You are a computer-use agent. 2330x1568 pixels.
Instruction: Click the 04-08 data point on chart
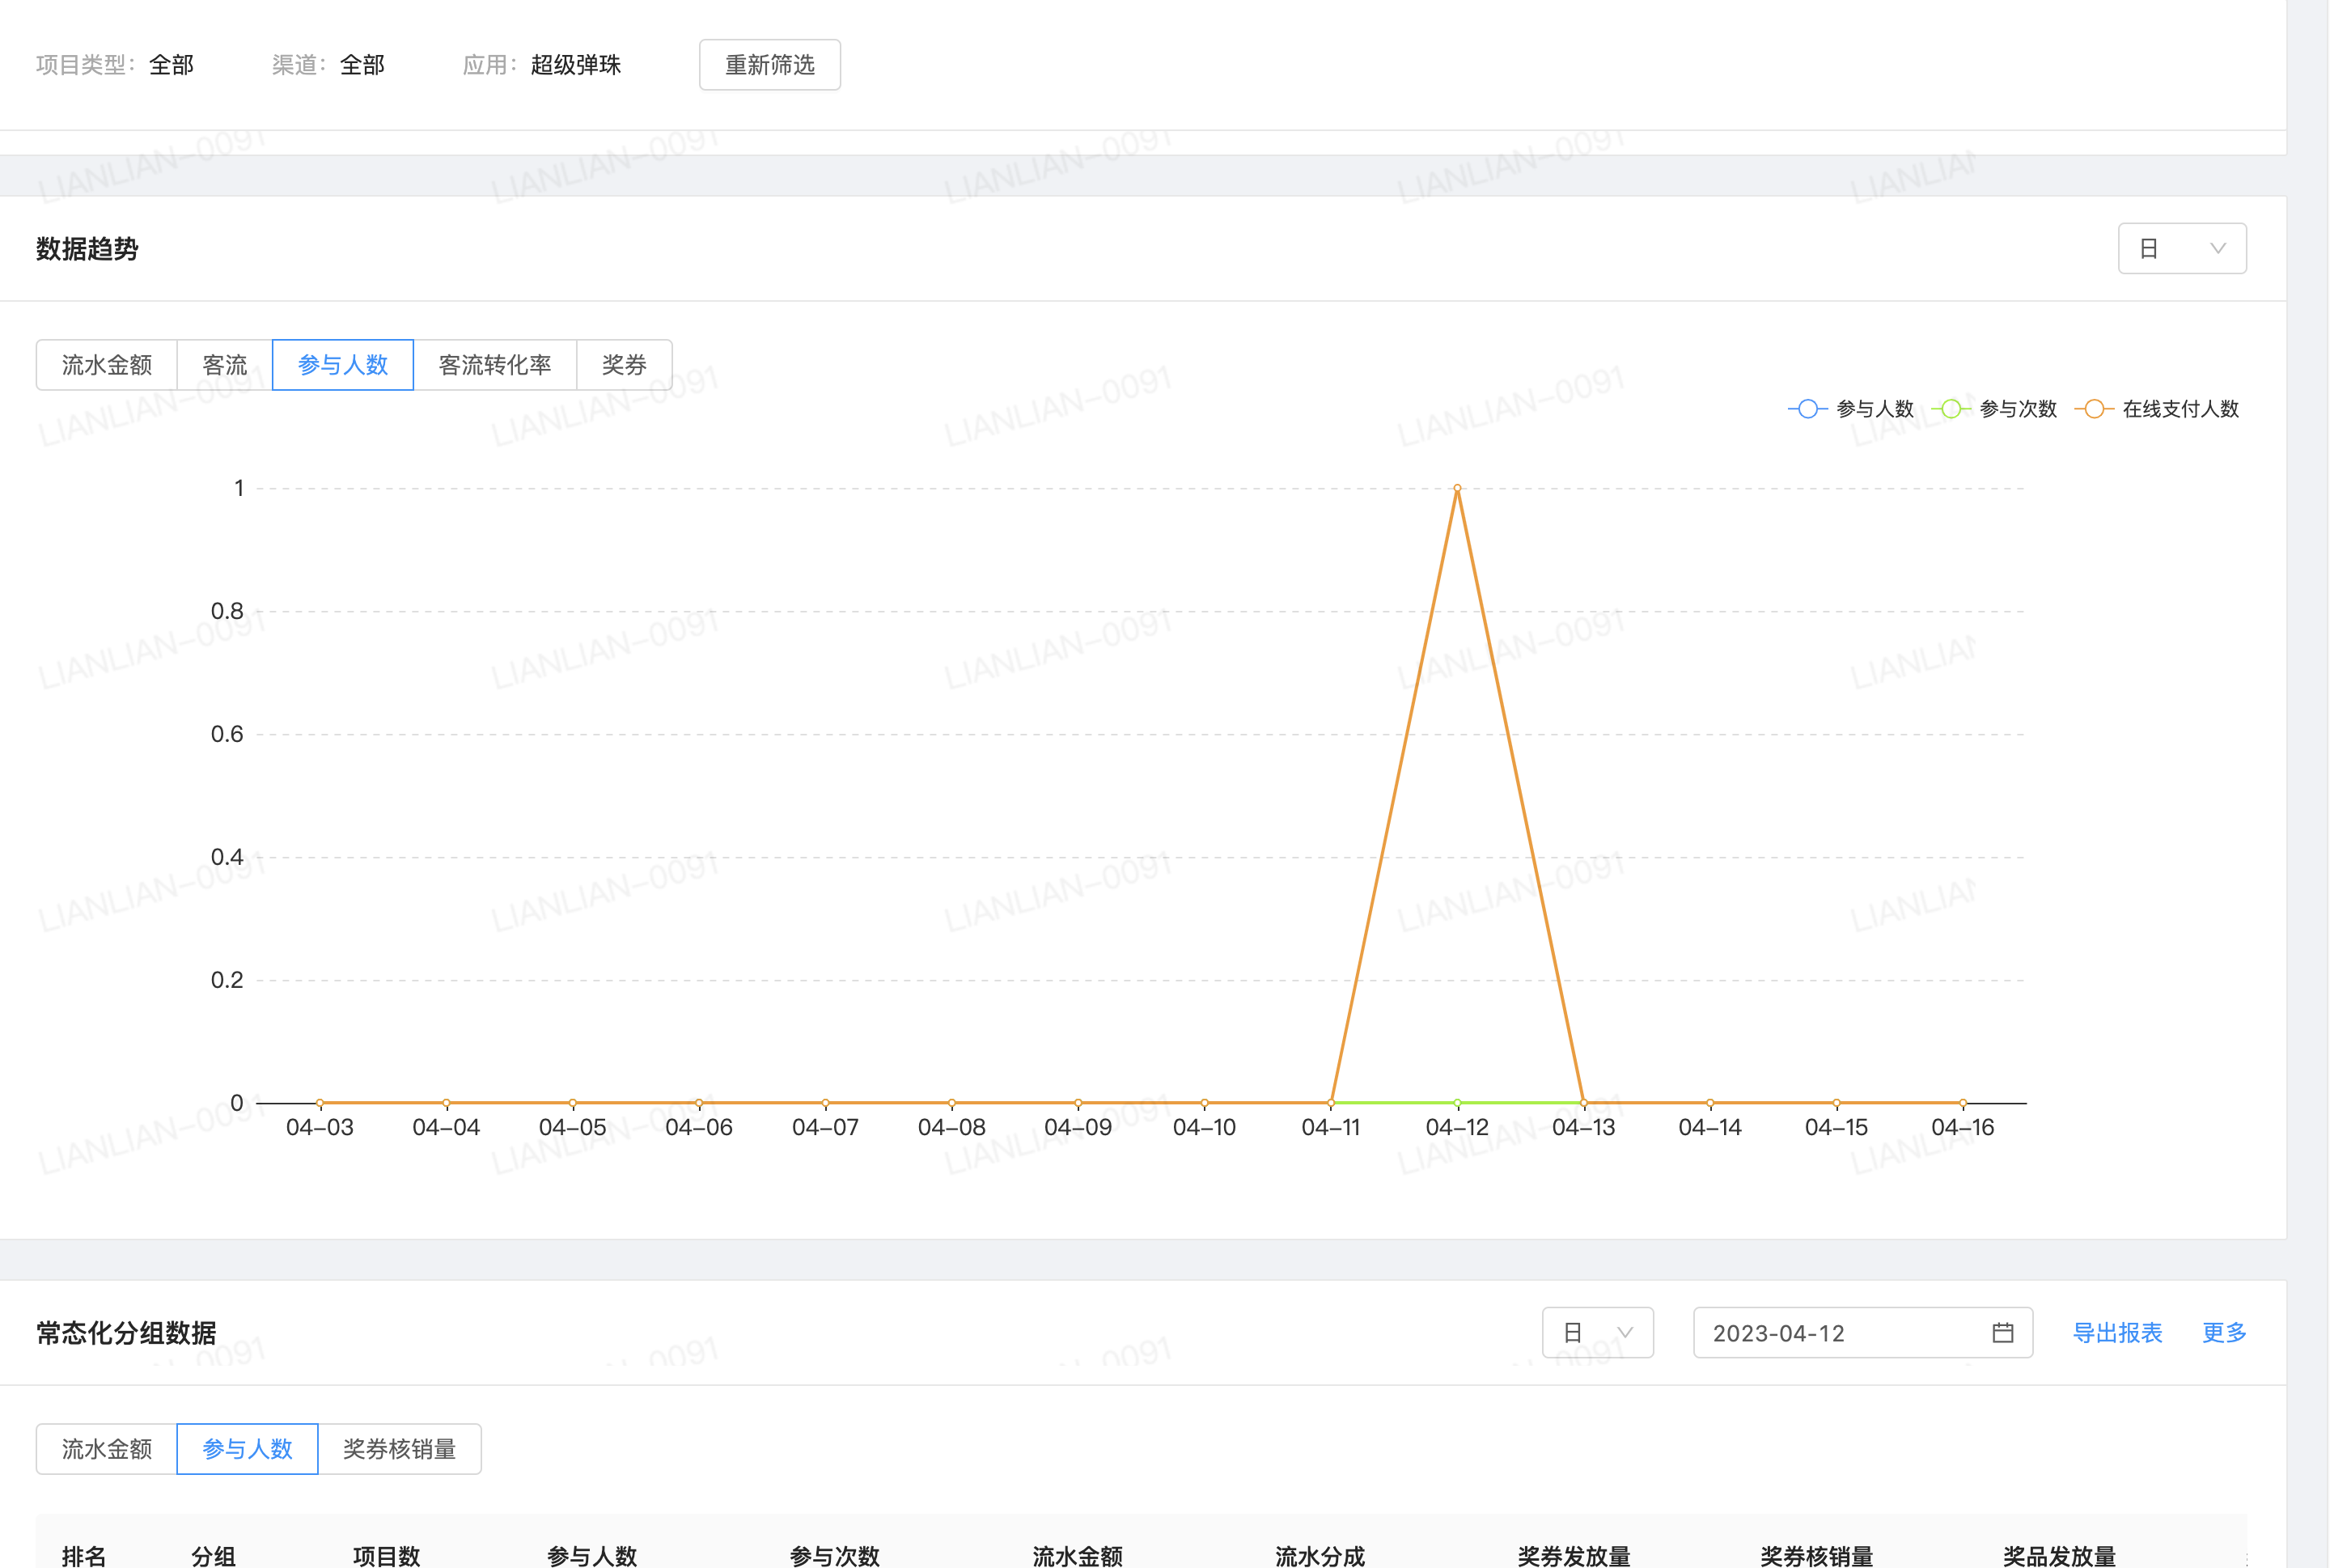(951, 1103)
